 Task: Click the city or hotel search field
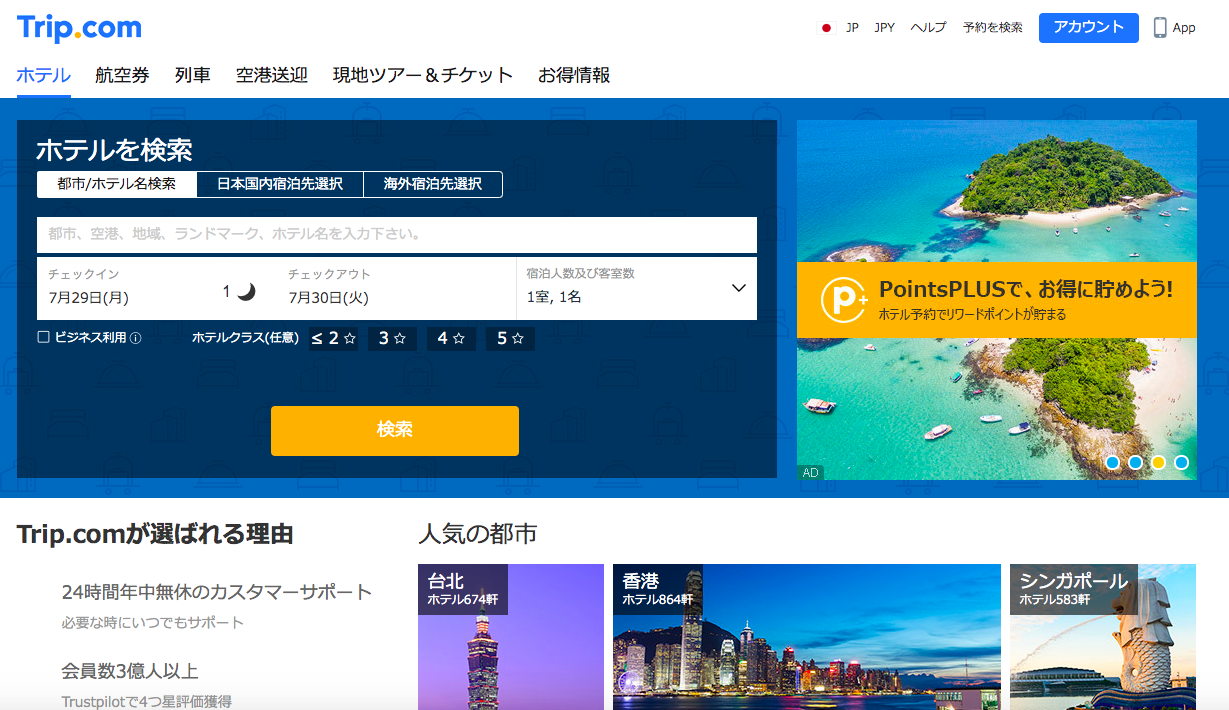396,235
